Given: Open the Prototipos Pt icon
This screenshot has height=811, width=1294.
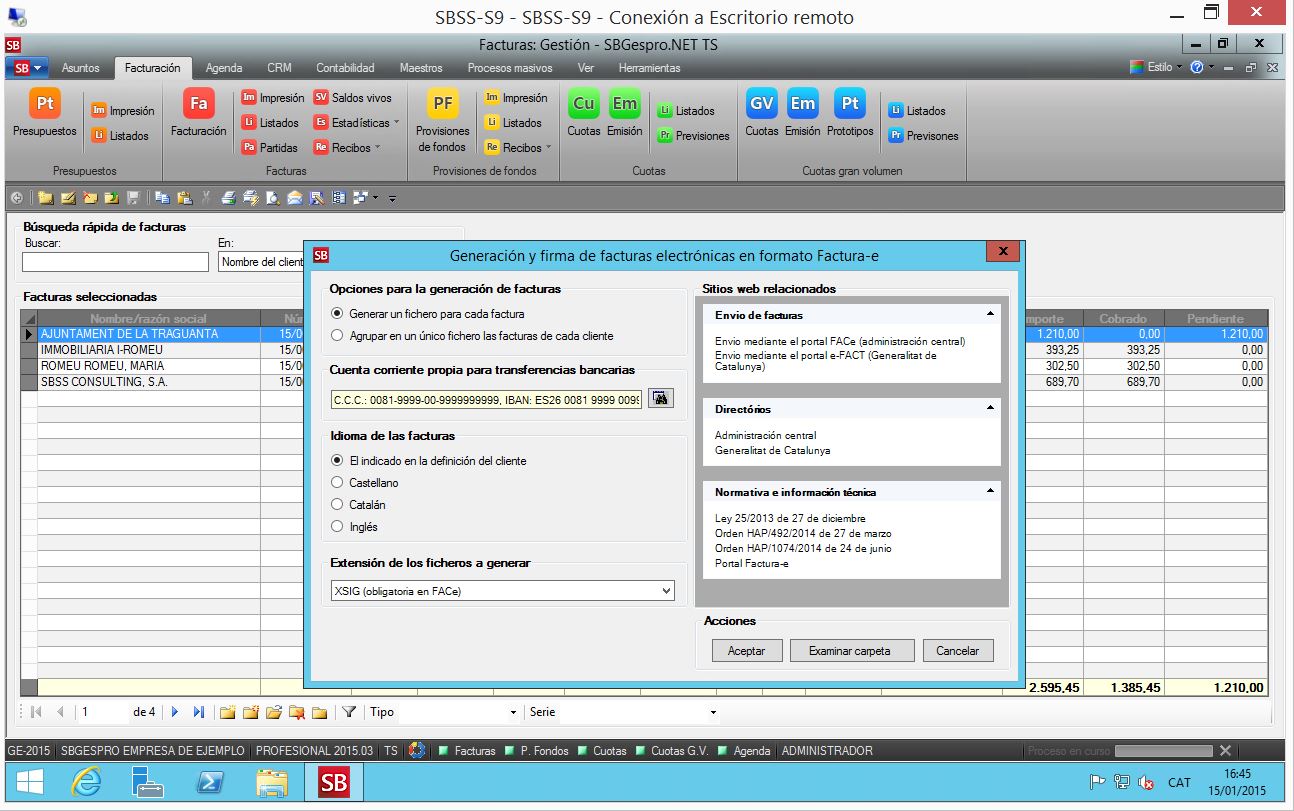Looking at the screenshot, I should click(x=850, y=104).
